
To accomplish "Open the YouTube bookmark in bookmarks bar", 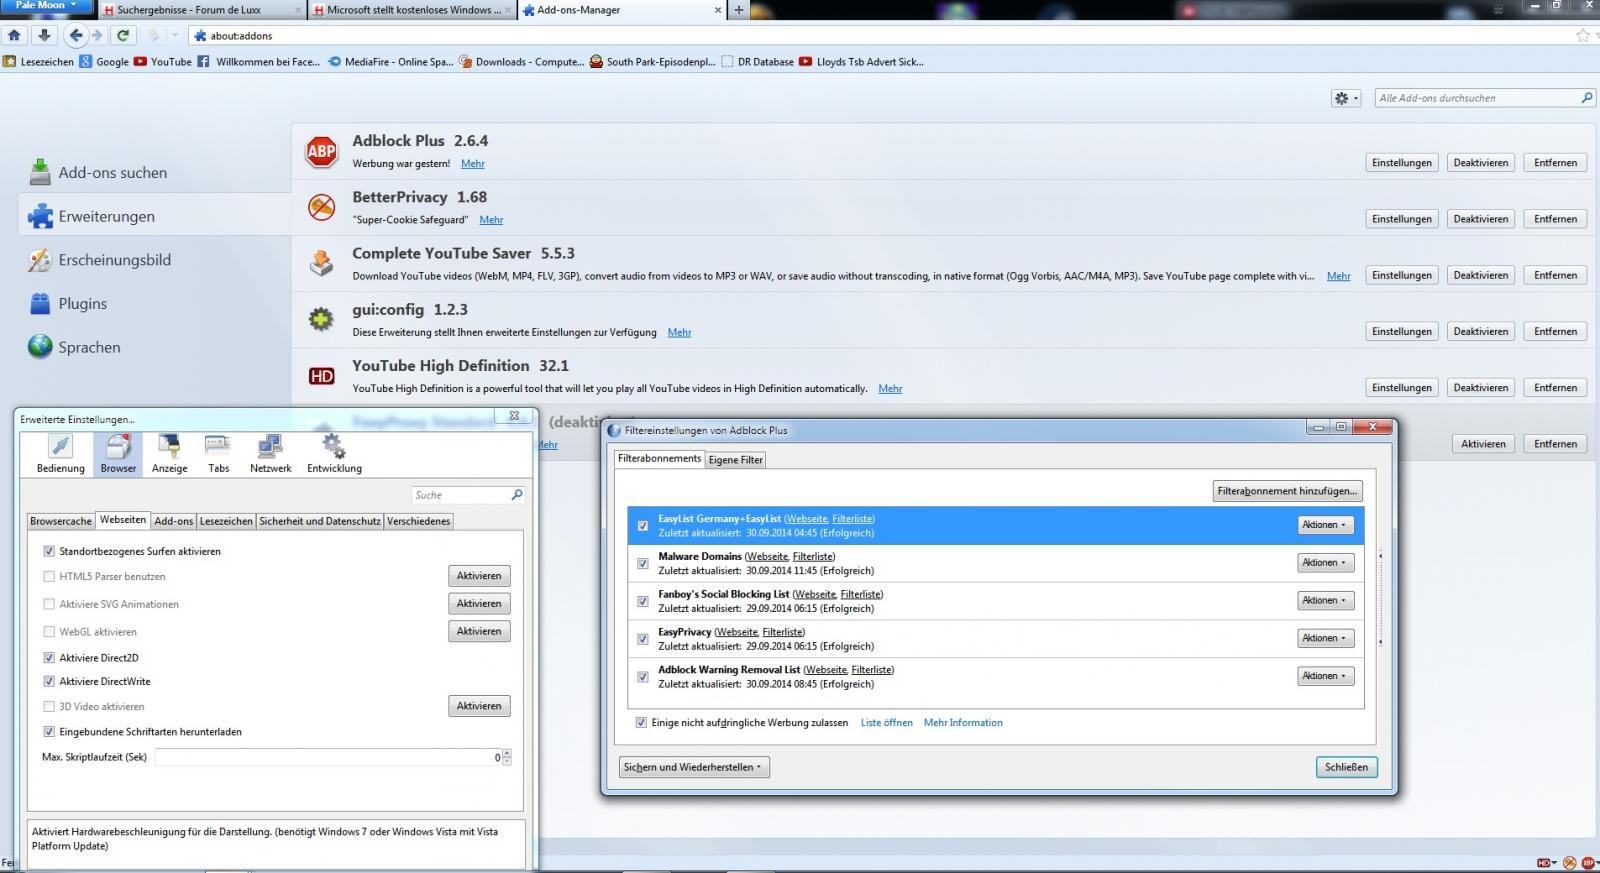I will click(x=162, y=61).
